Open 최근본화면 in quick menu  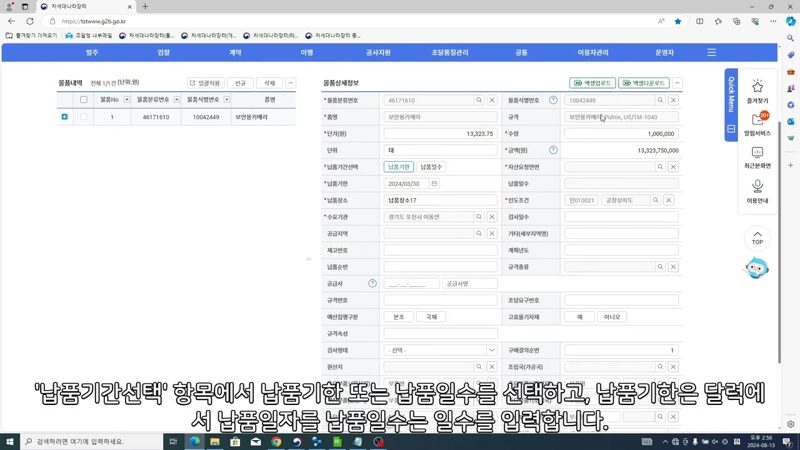click(x=757, y=158)
